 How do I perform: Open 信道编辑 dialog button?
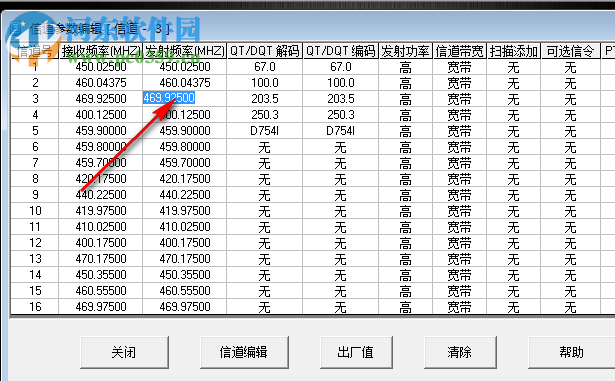click(244, 352)
